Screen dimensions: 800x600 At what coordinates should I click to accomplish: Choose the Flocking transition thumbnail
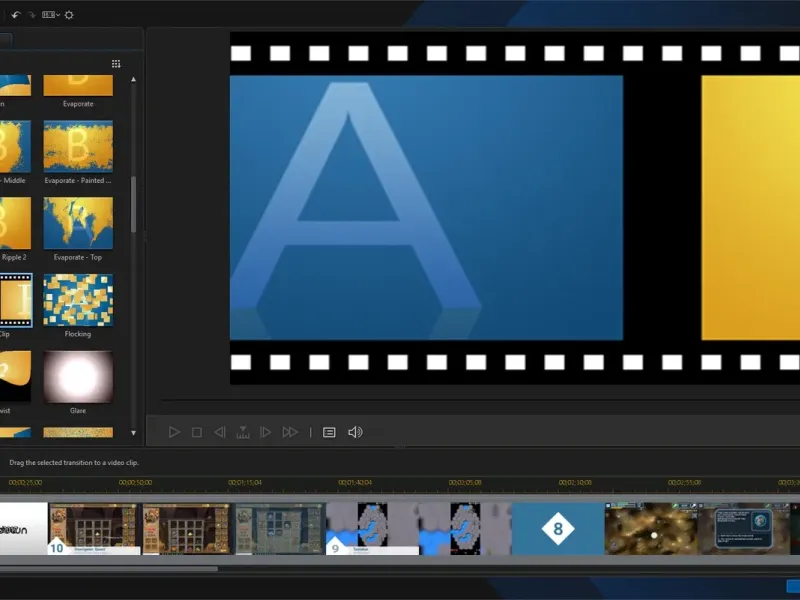78,300
